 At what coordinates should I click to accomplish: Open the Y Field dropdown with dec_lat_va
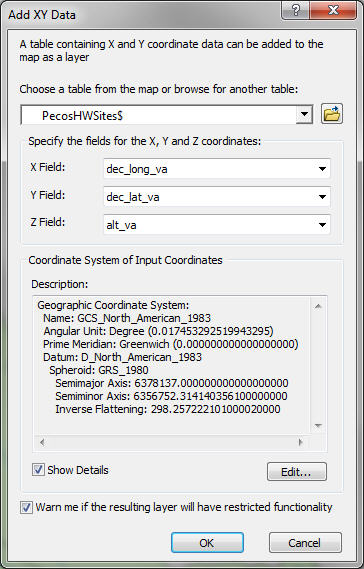[217, 197]
